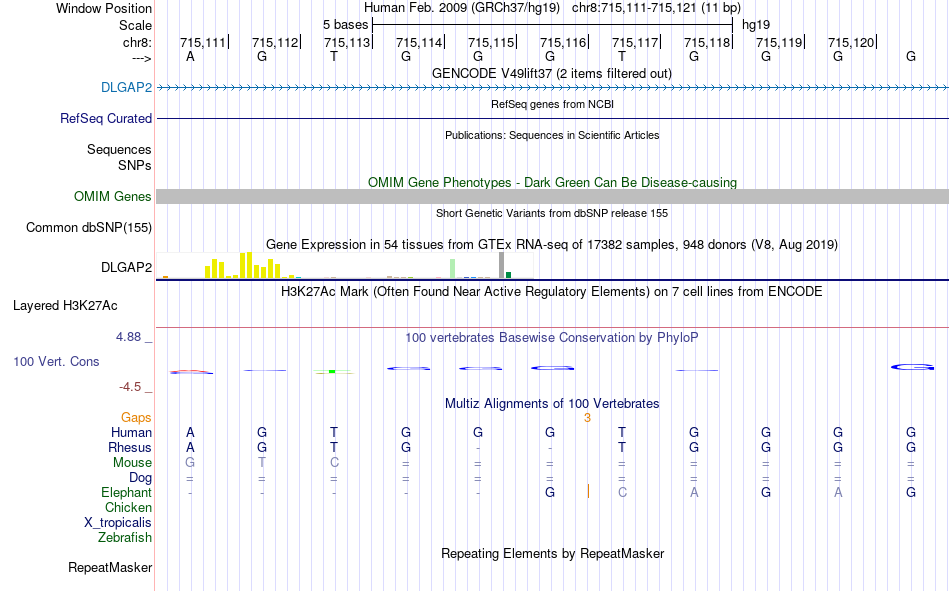Select the Mouse species row label

pos(132,462)
